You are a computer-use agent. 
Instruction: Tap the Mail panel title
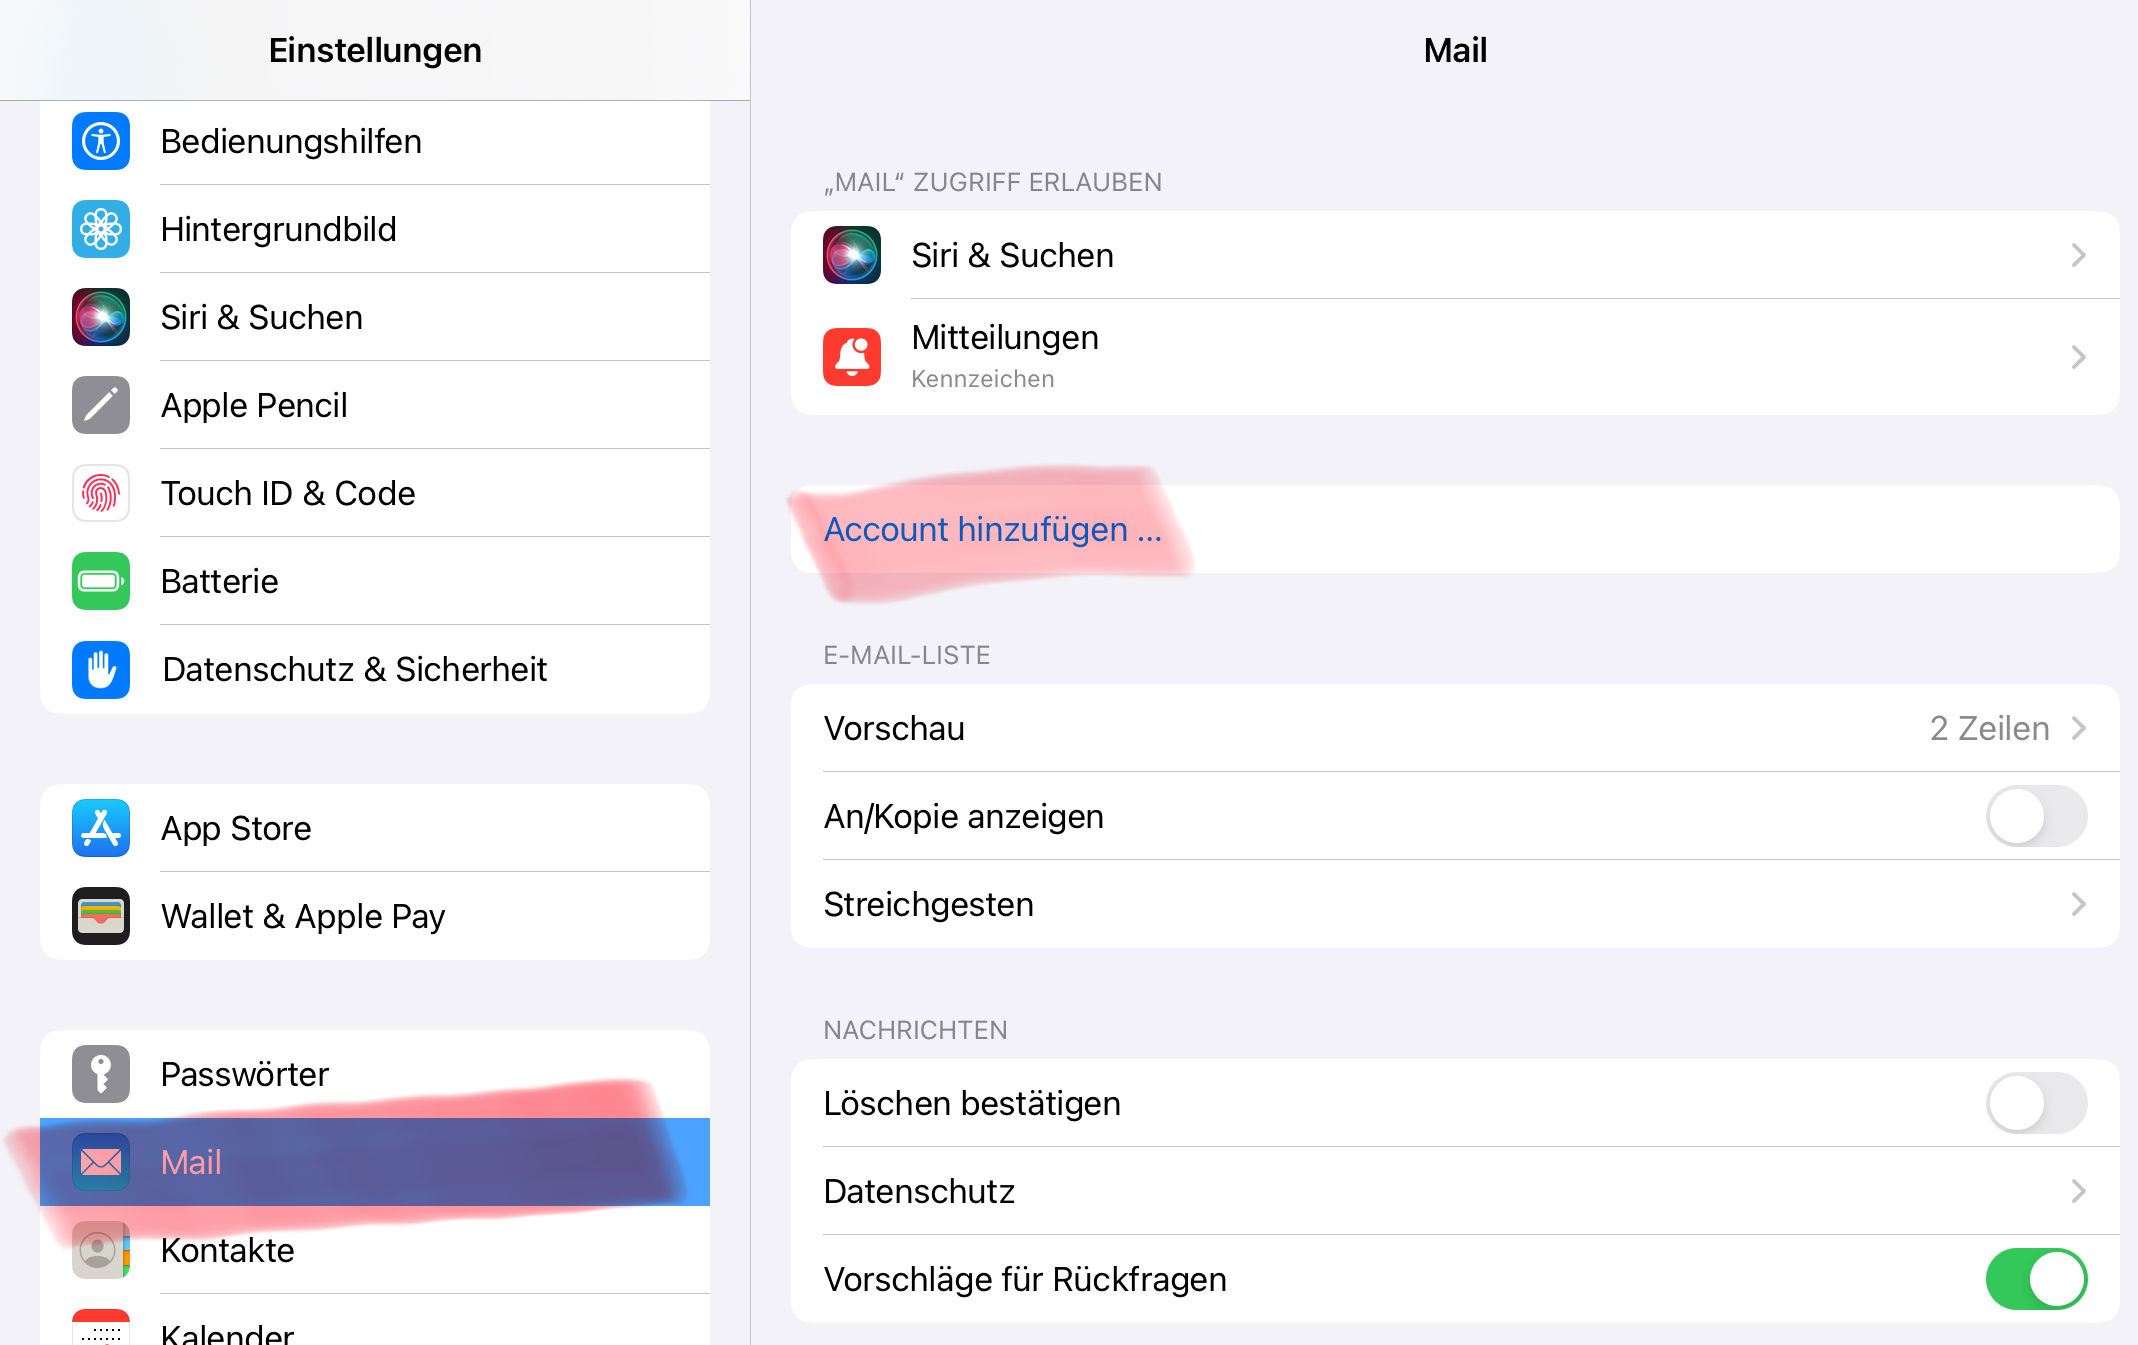pyautogui.click(x=1455, y=50)
